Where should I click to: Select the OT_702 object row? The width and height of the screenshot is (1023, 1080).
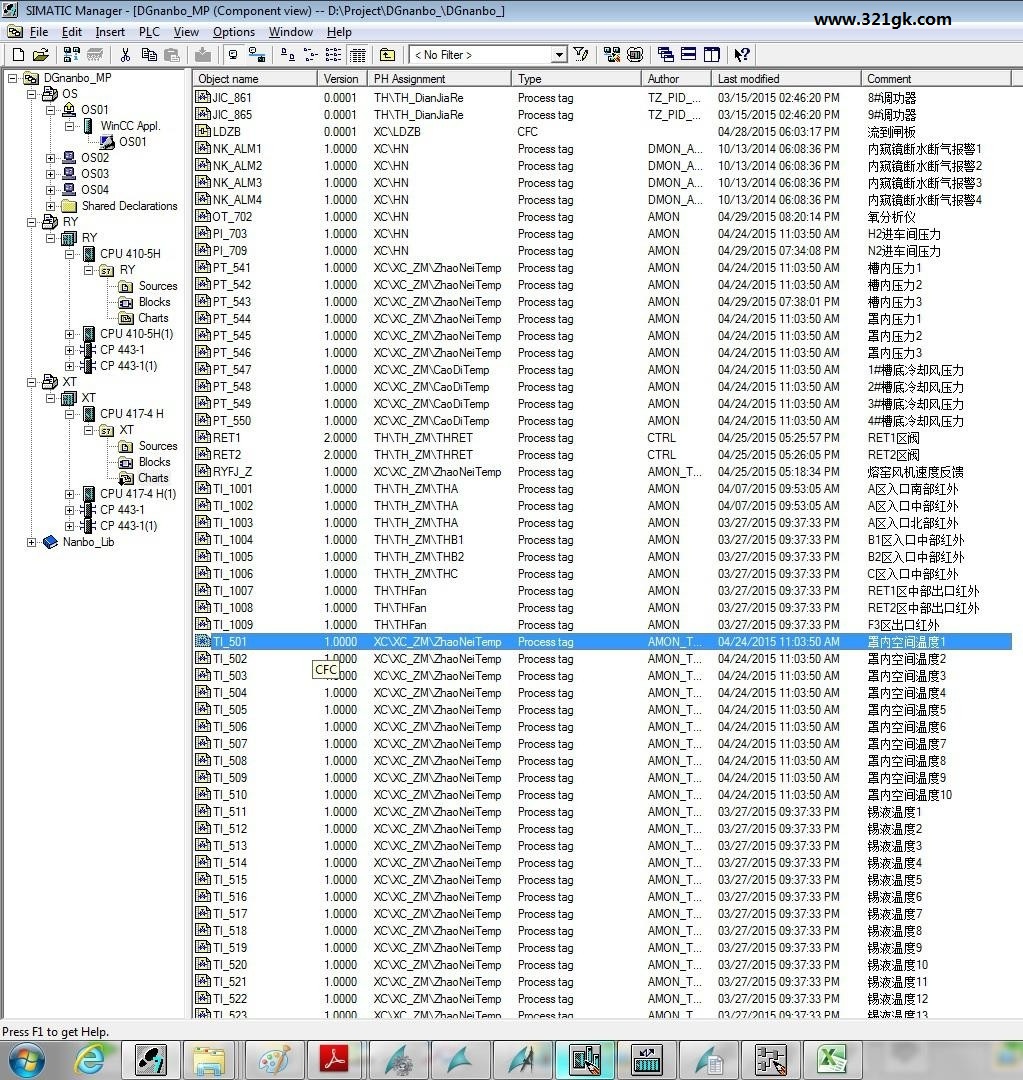click(x=602, y=216)
